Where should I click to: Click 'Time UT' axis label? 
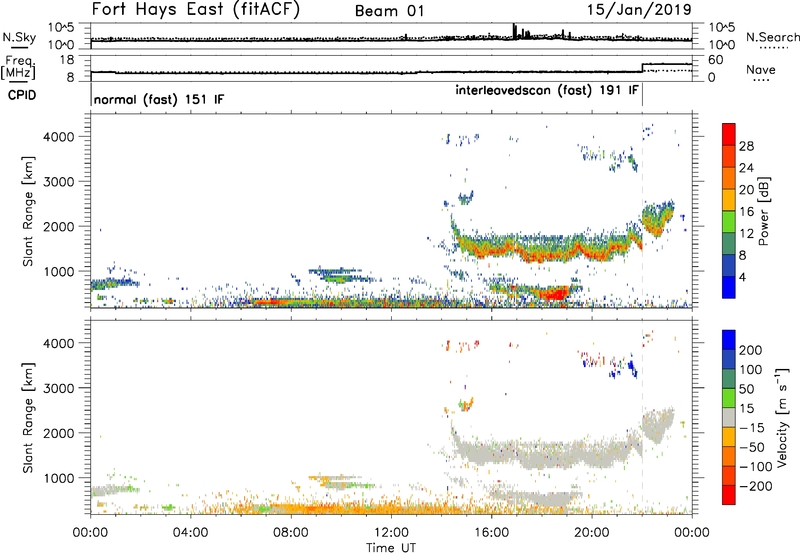point(391,548)
